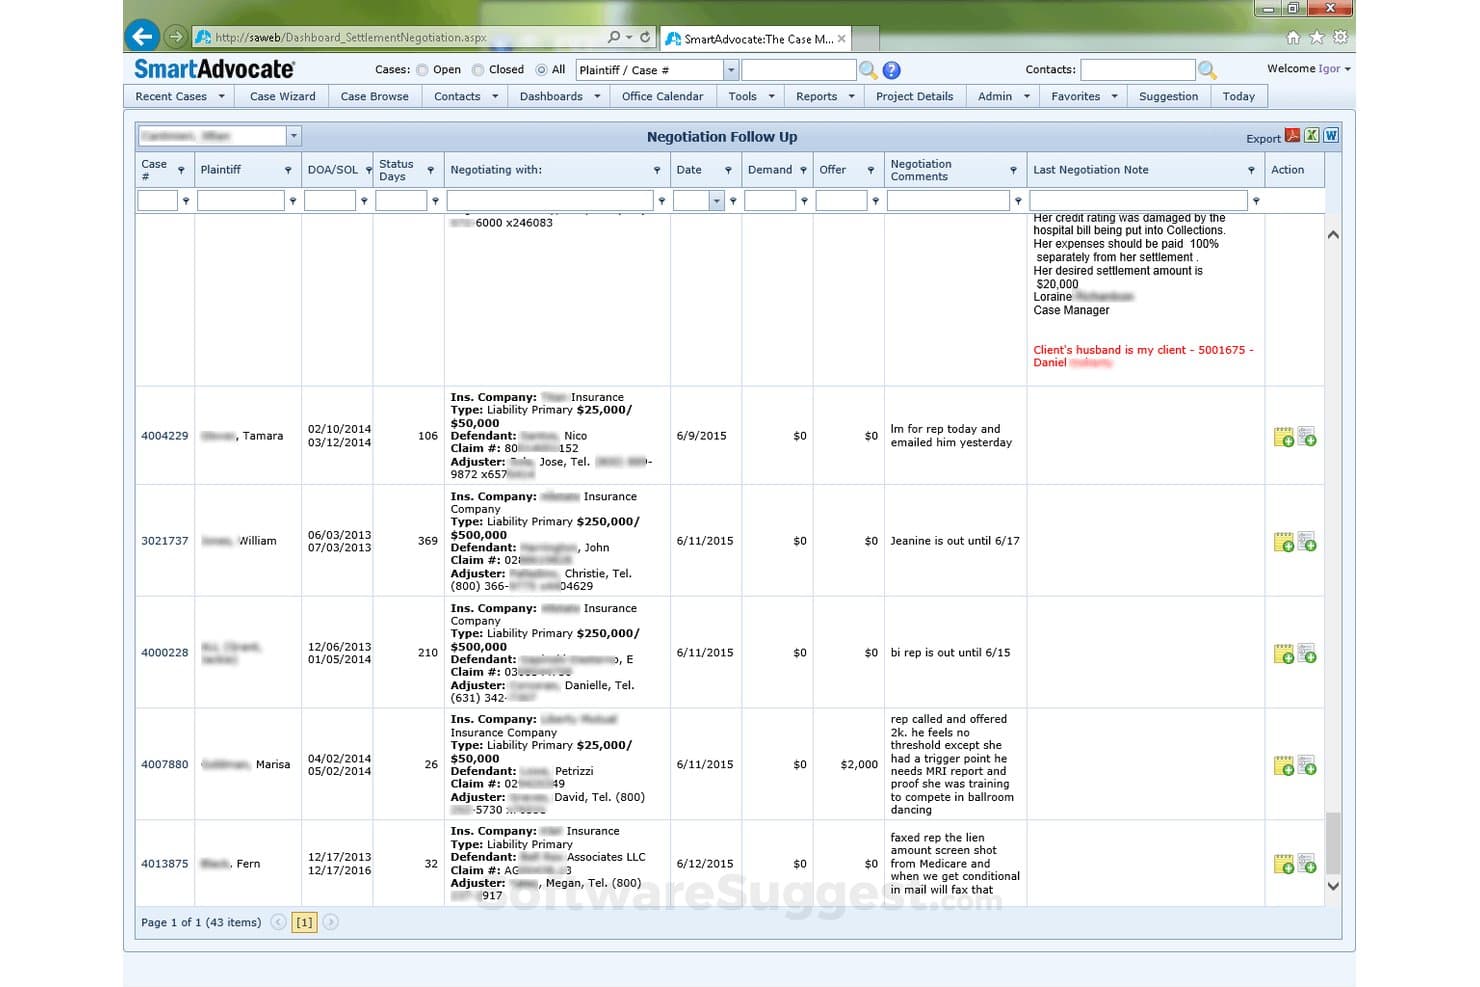This screenshot has height=987, width=1480.
Task: Export the grid to PDF
Action: point(1292,136)
